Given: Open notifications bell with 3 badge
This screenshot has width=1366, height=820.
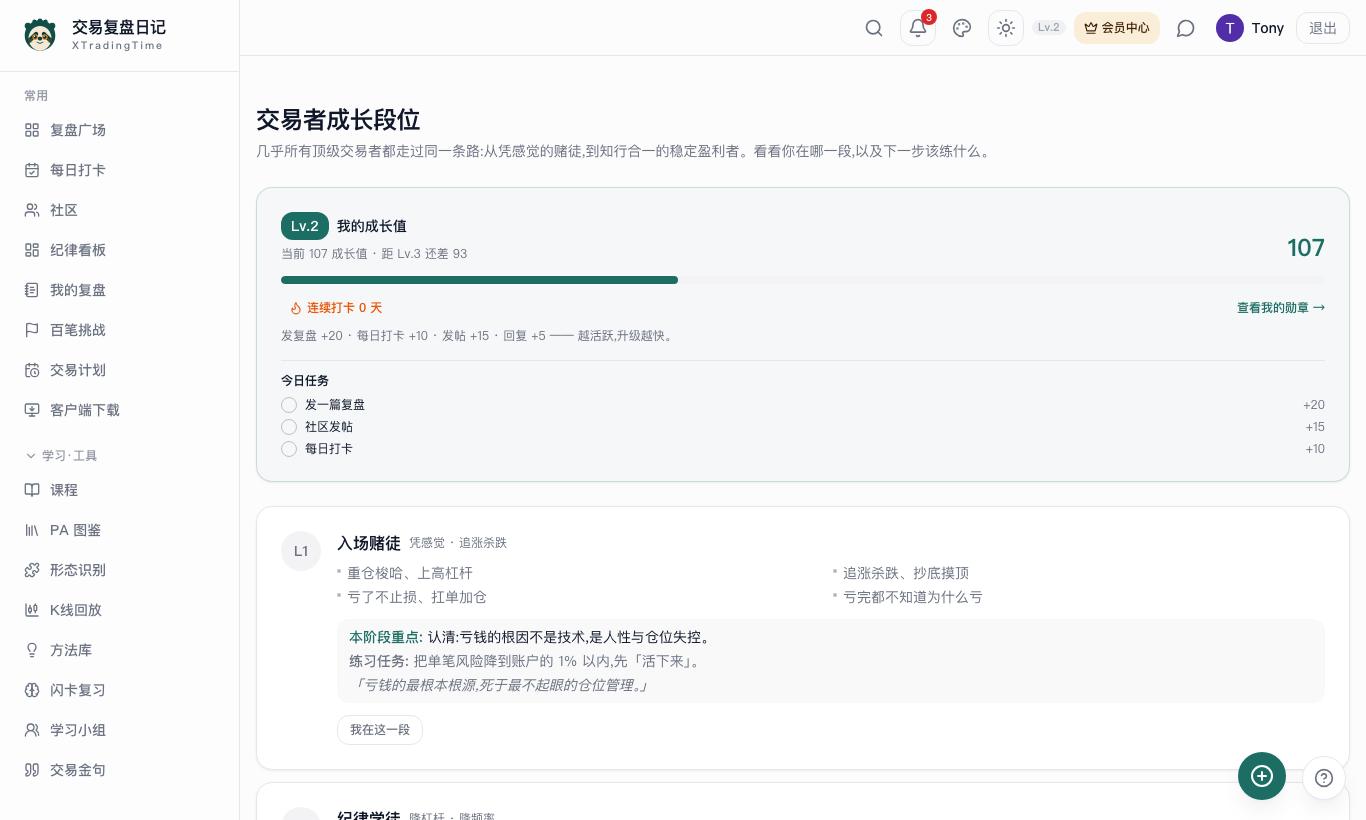Looking at the screenshot, I should coord(918,28).
